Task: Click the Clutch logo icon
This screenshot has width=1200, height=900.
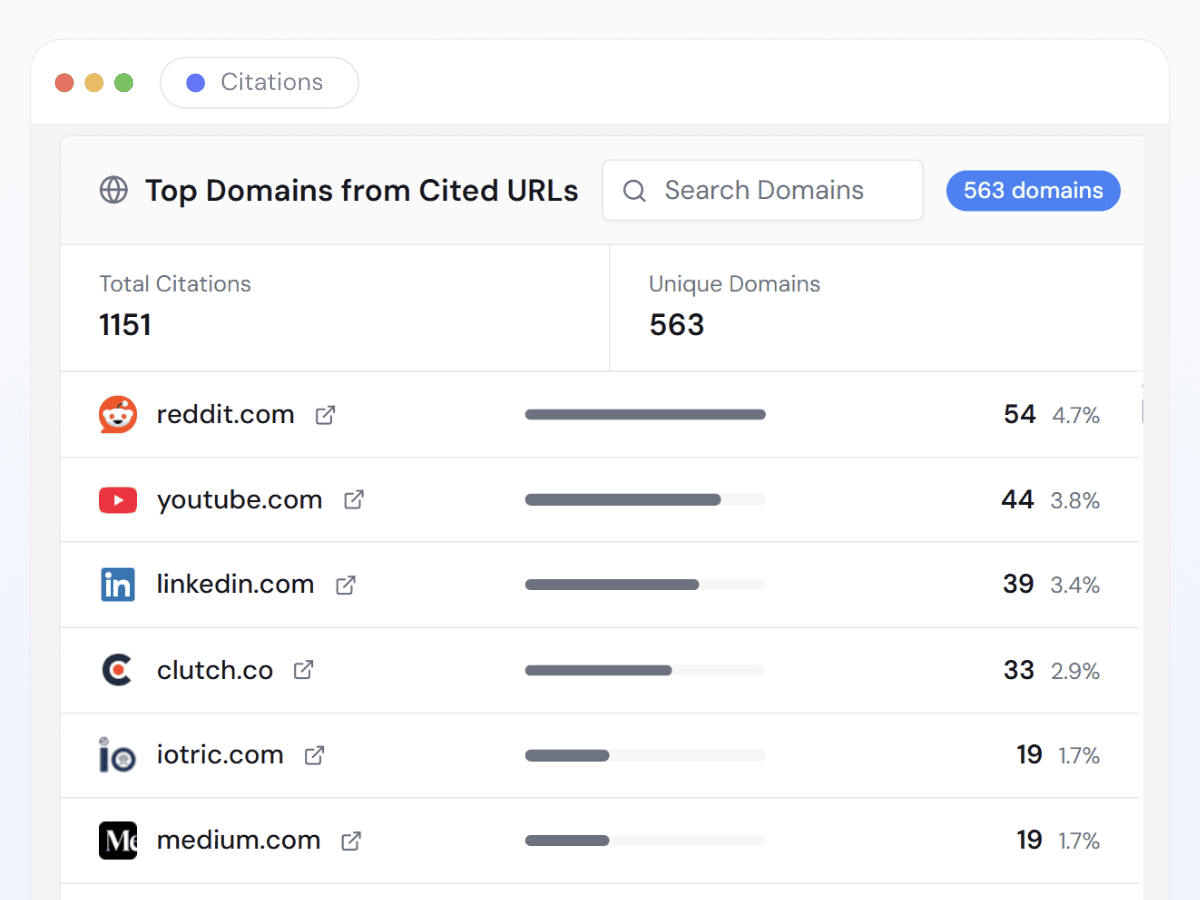Action: 117,670
